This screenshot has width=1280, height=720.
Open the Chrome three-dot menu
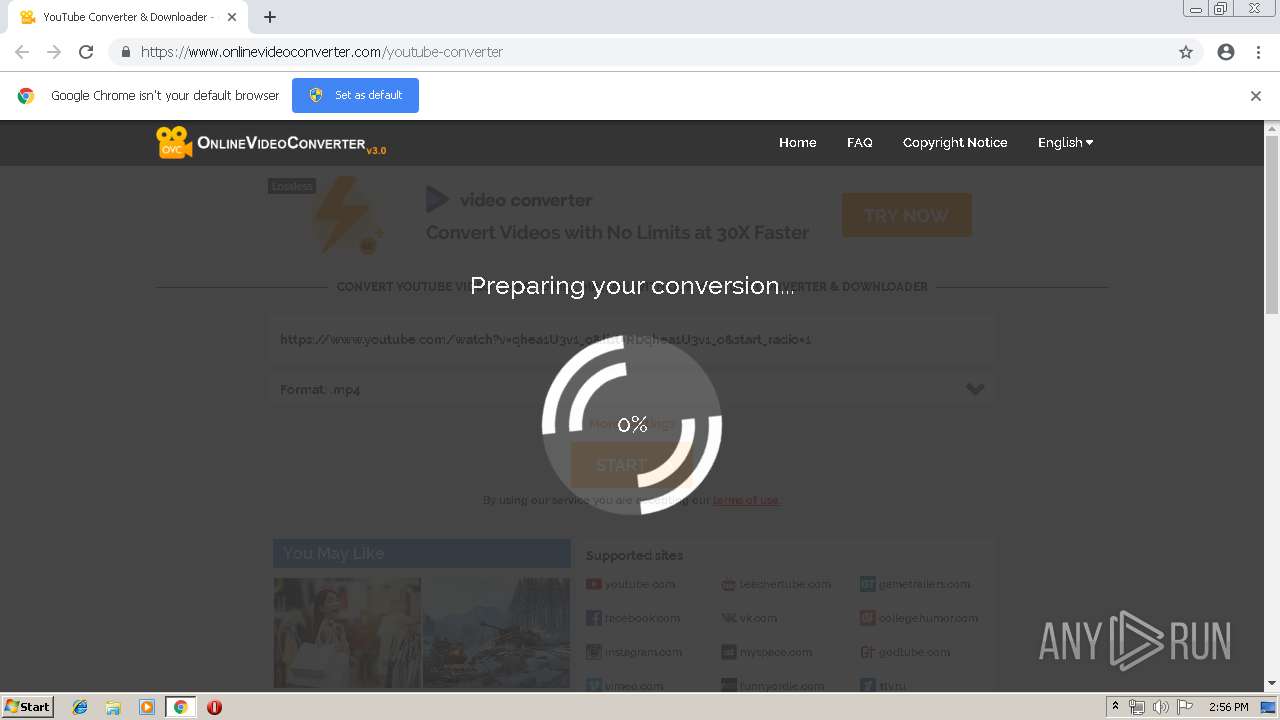1258,52
